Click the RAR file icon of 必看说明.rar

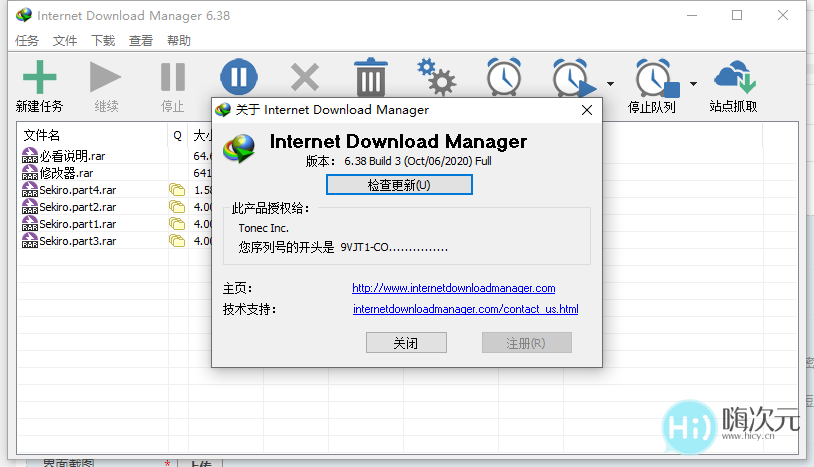click(x=30, y=155)
